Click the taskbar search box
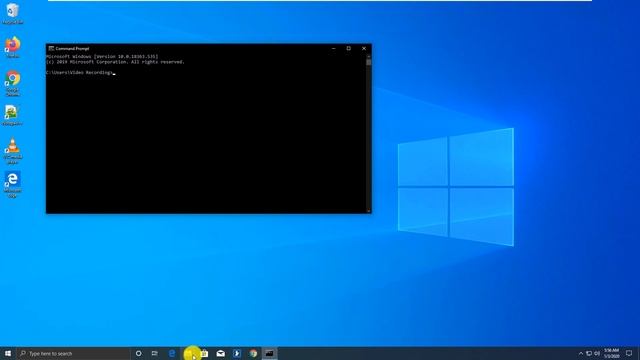Screen dimensions: 640x360 point(73,353)
